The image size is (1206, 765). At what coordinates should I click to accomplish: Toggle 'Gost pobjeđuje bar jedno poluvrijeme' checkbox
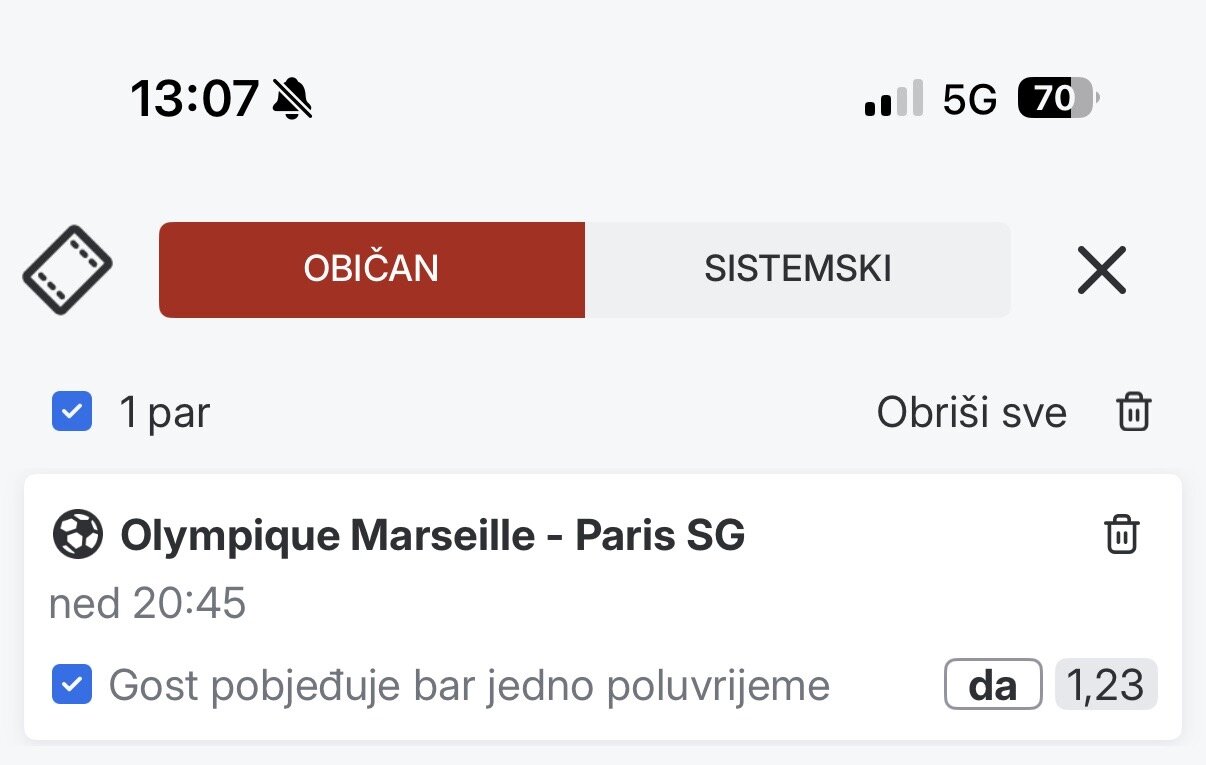click(72, 685)
